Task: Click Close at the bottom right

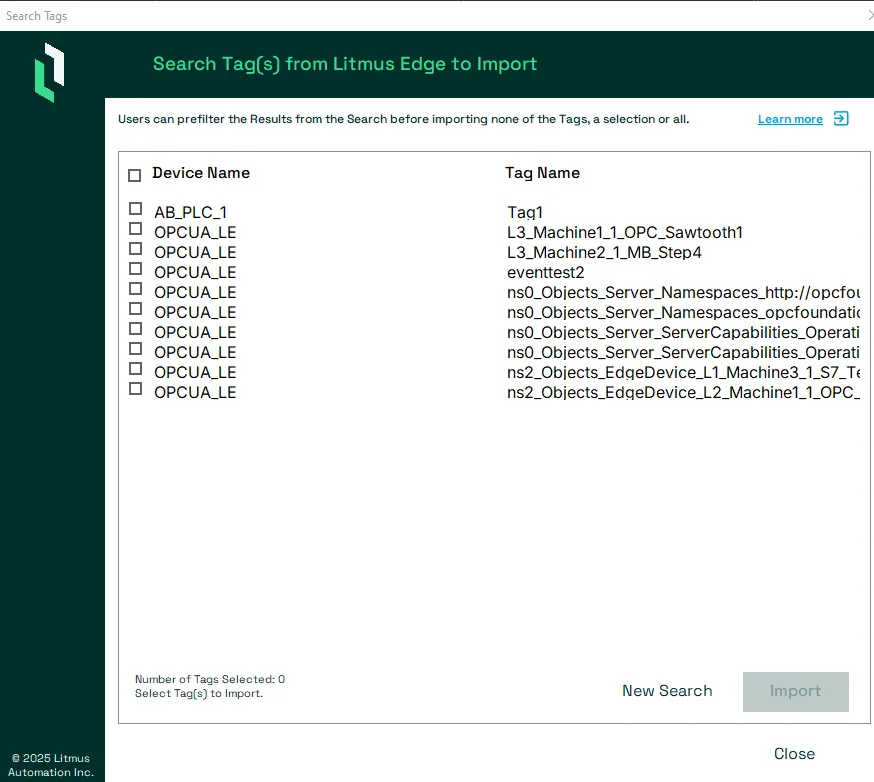Action: 794,754
